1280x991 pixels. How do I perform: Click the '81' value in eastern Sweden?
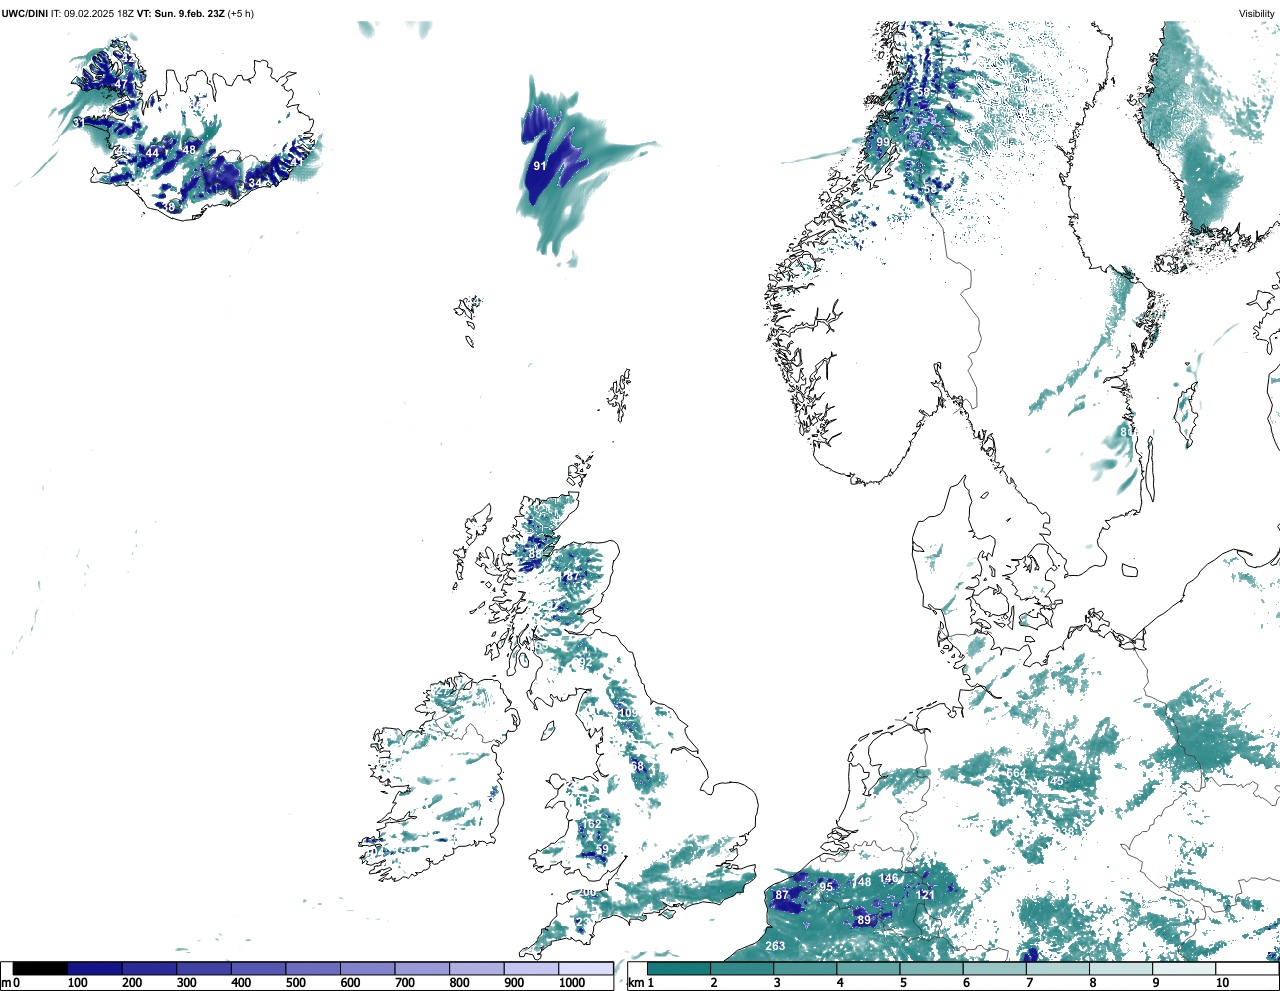click(x=1126, y=431)
